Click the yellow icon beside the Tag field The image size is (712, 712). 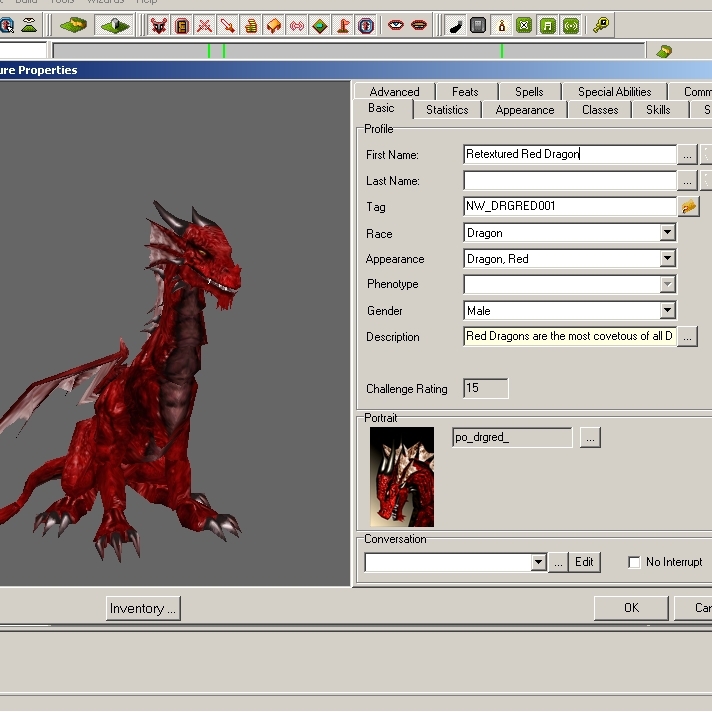(x=688, y=207)
